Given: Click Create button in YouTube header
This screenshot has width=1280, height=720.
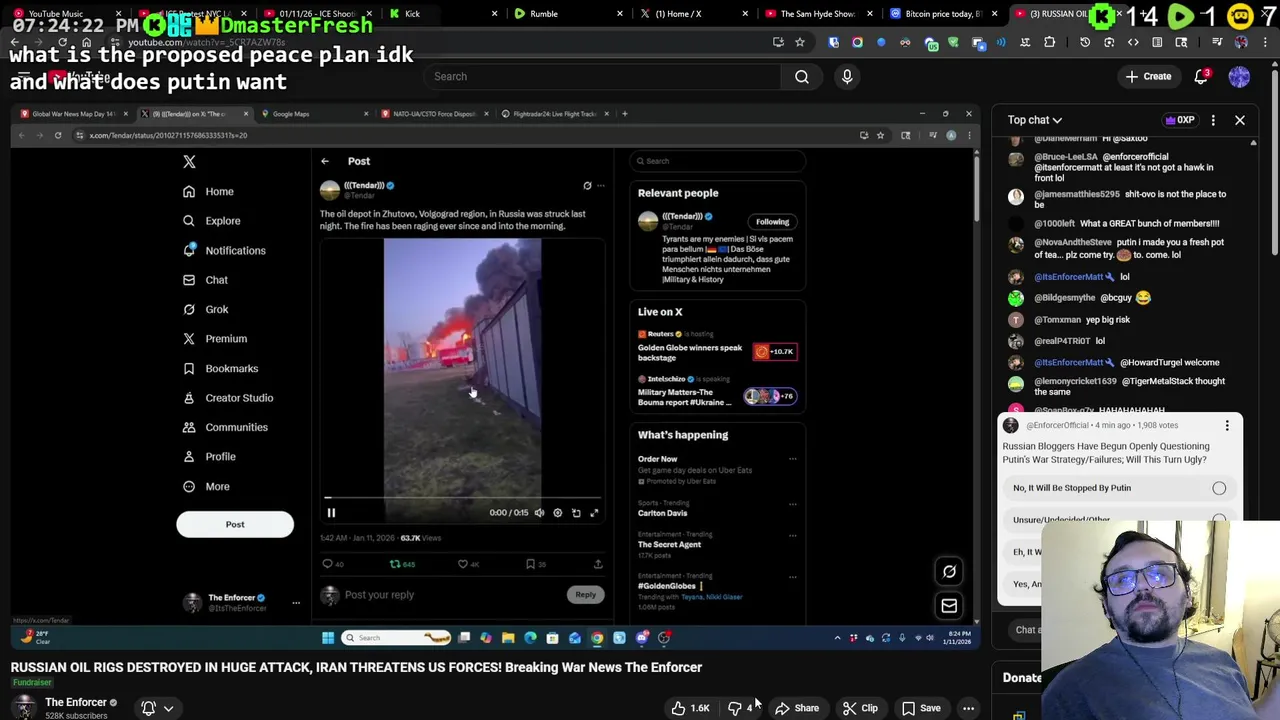Looking at the screenshot, I should [x=1148, y=76].
